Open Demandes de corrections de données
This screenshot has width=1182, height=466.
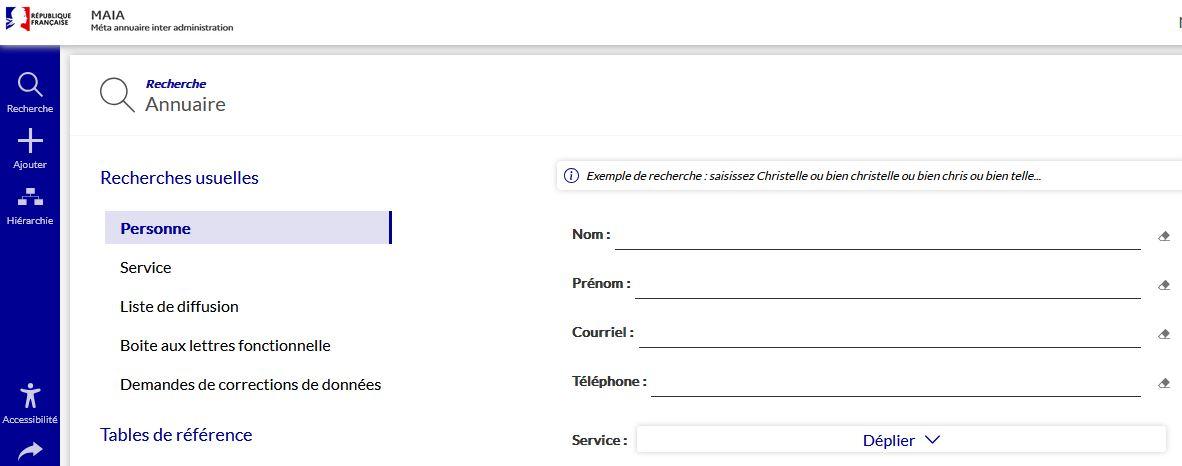(x=250, y=385)
